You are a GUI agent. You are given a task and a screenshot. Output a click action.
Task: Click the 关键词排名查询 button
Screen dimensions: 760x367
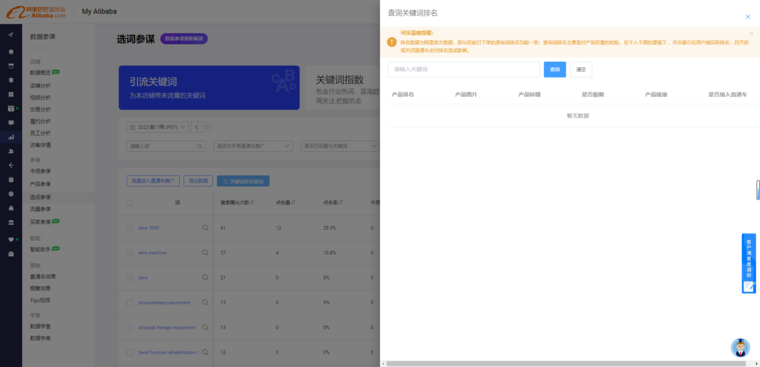pos(243,181)
